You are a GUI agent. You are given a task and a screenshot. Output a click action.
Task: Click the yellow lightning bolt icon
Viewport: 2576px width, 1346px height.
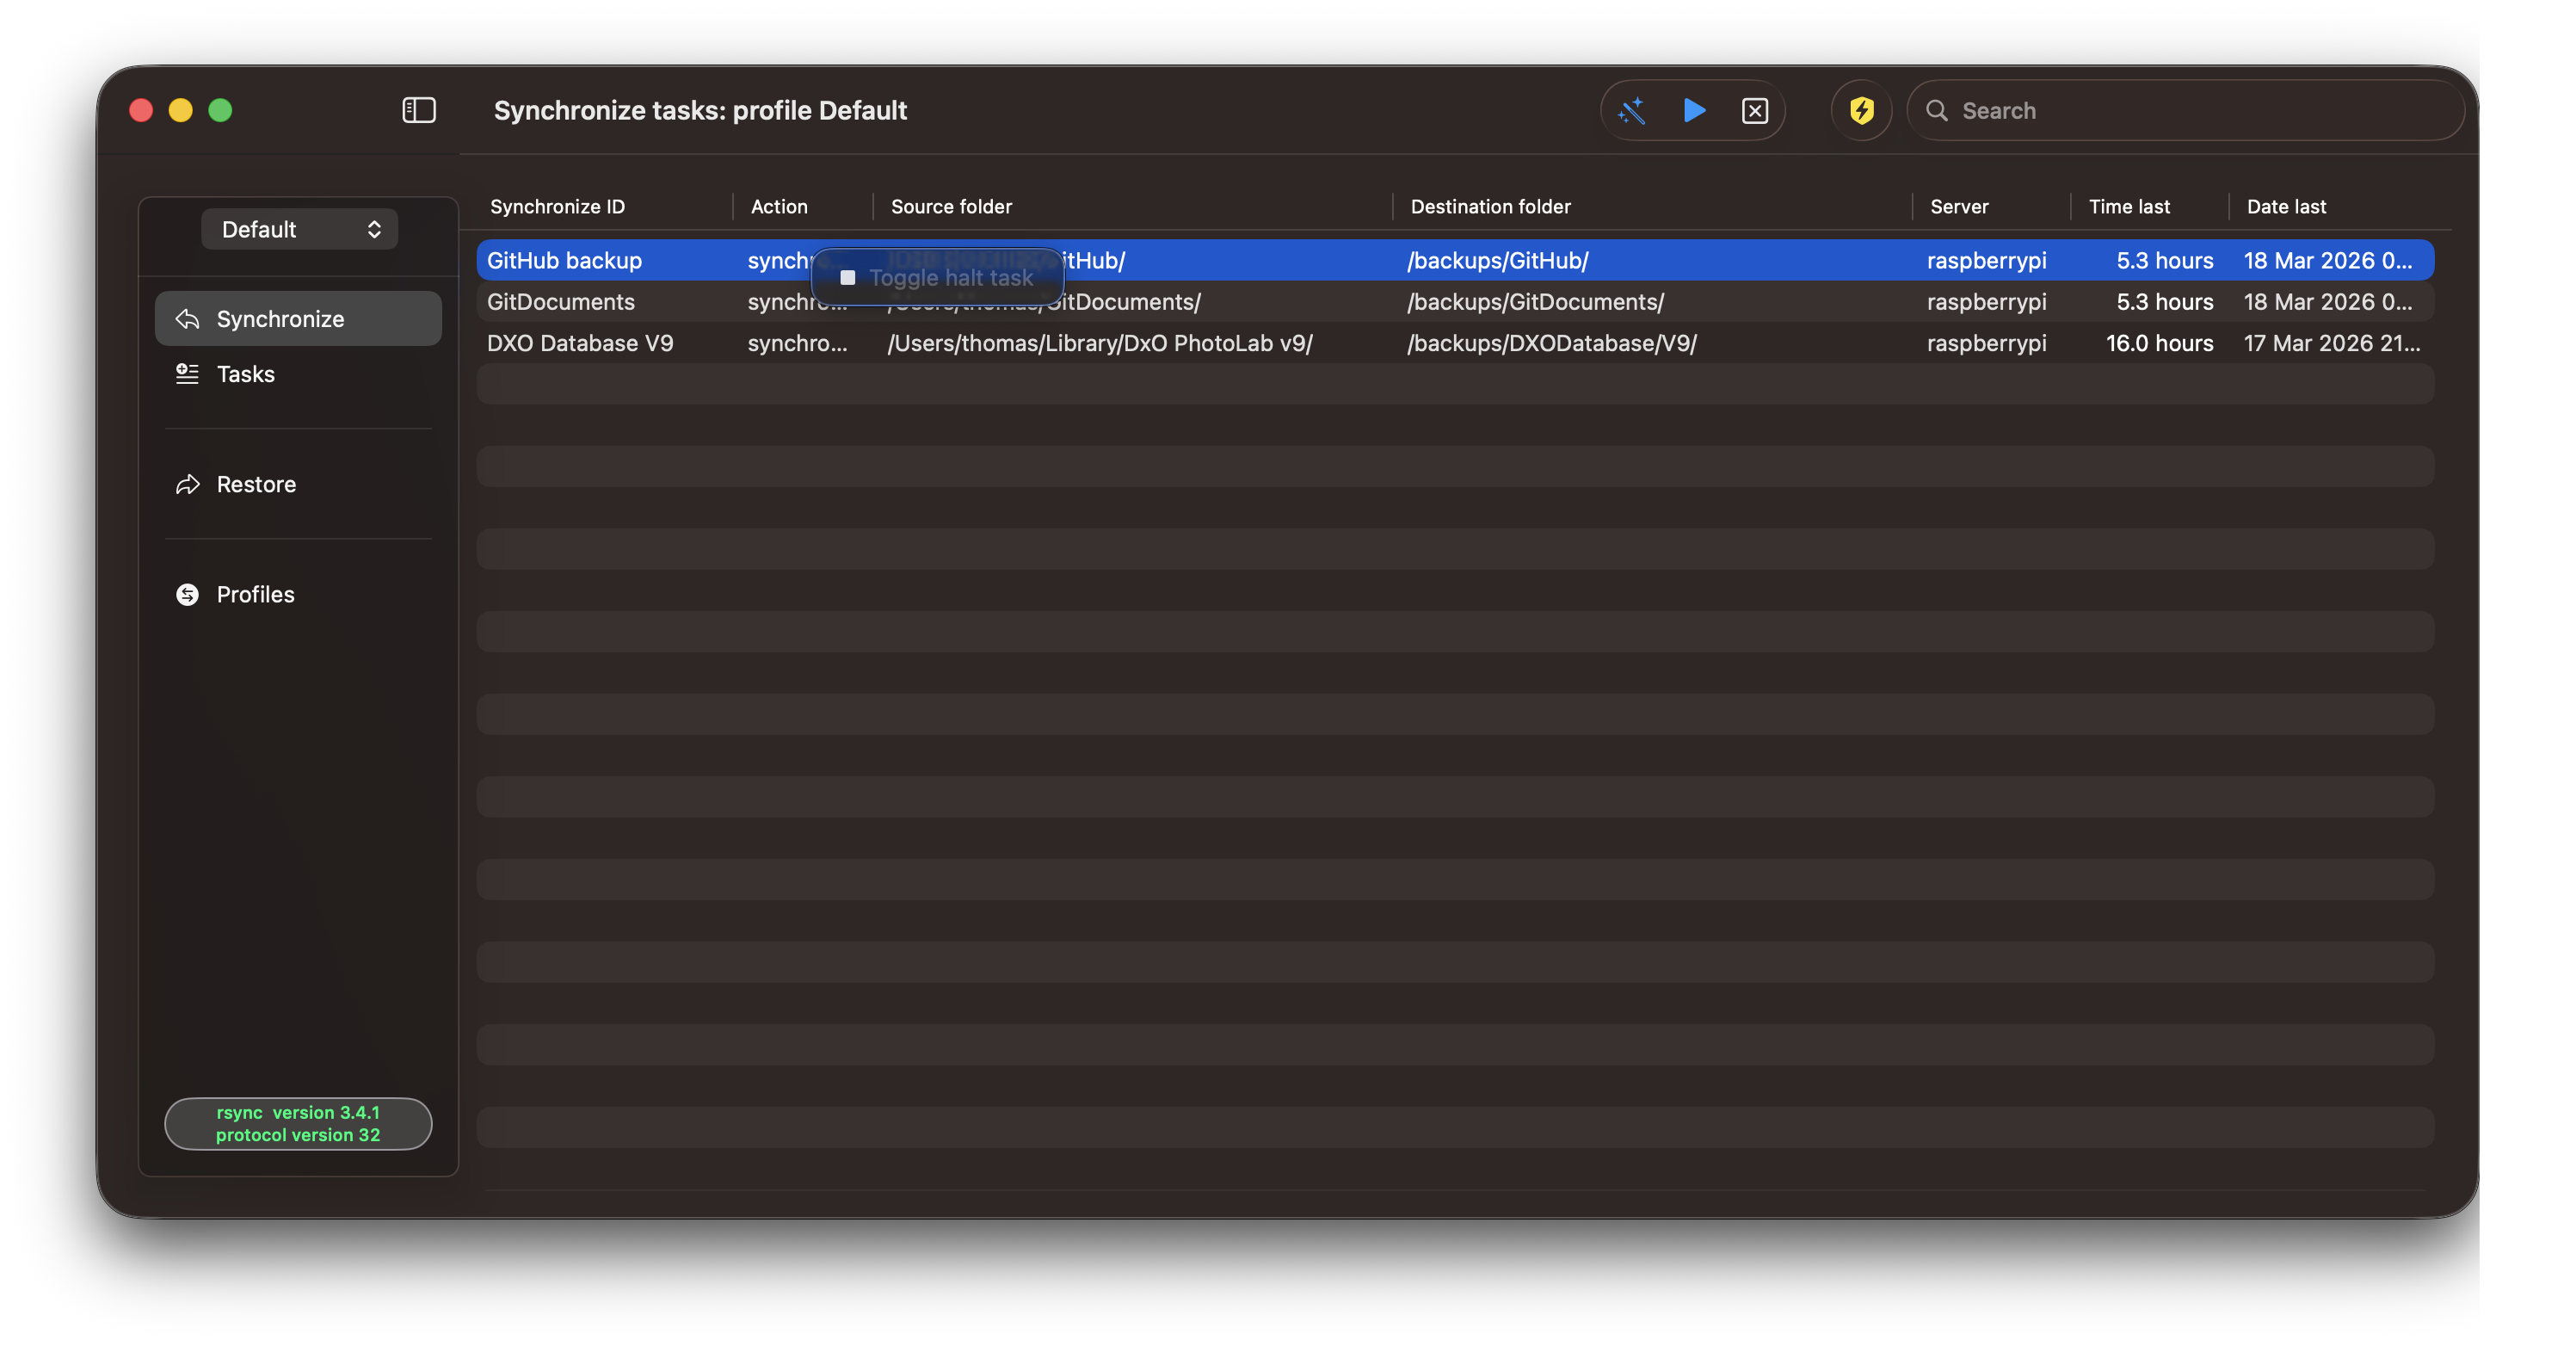click(1861, 110)
